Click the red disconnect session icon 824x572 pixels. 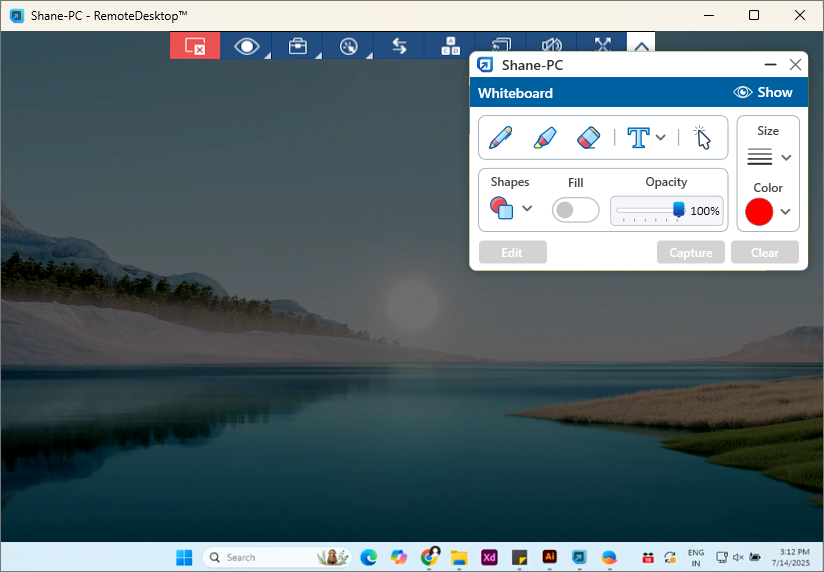pyautogui.click(x=195, y=46)
